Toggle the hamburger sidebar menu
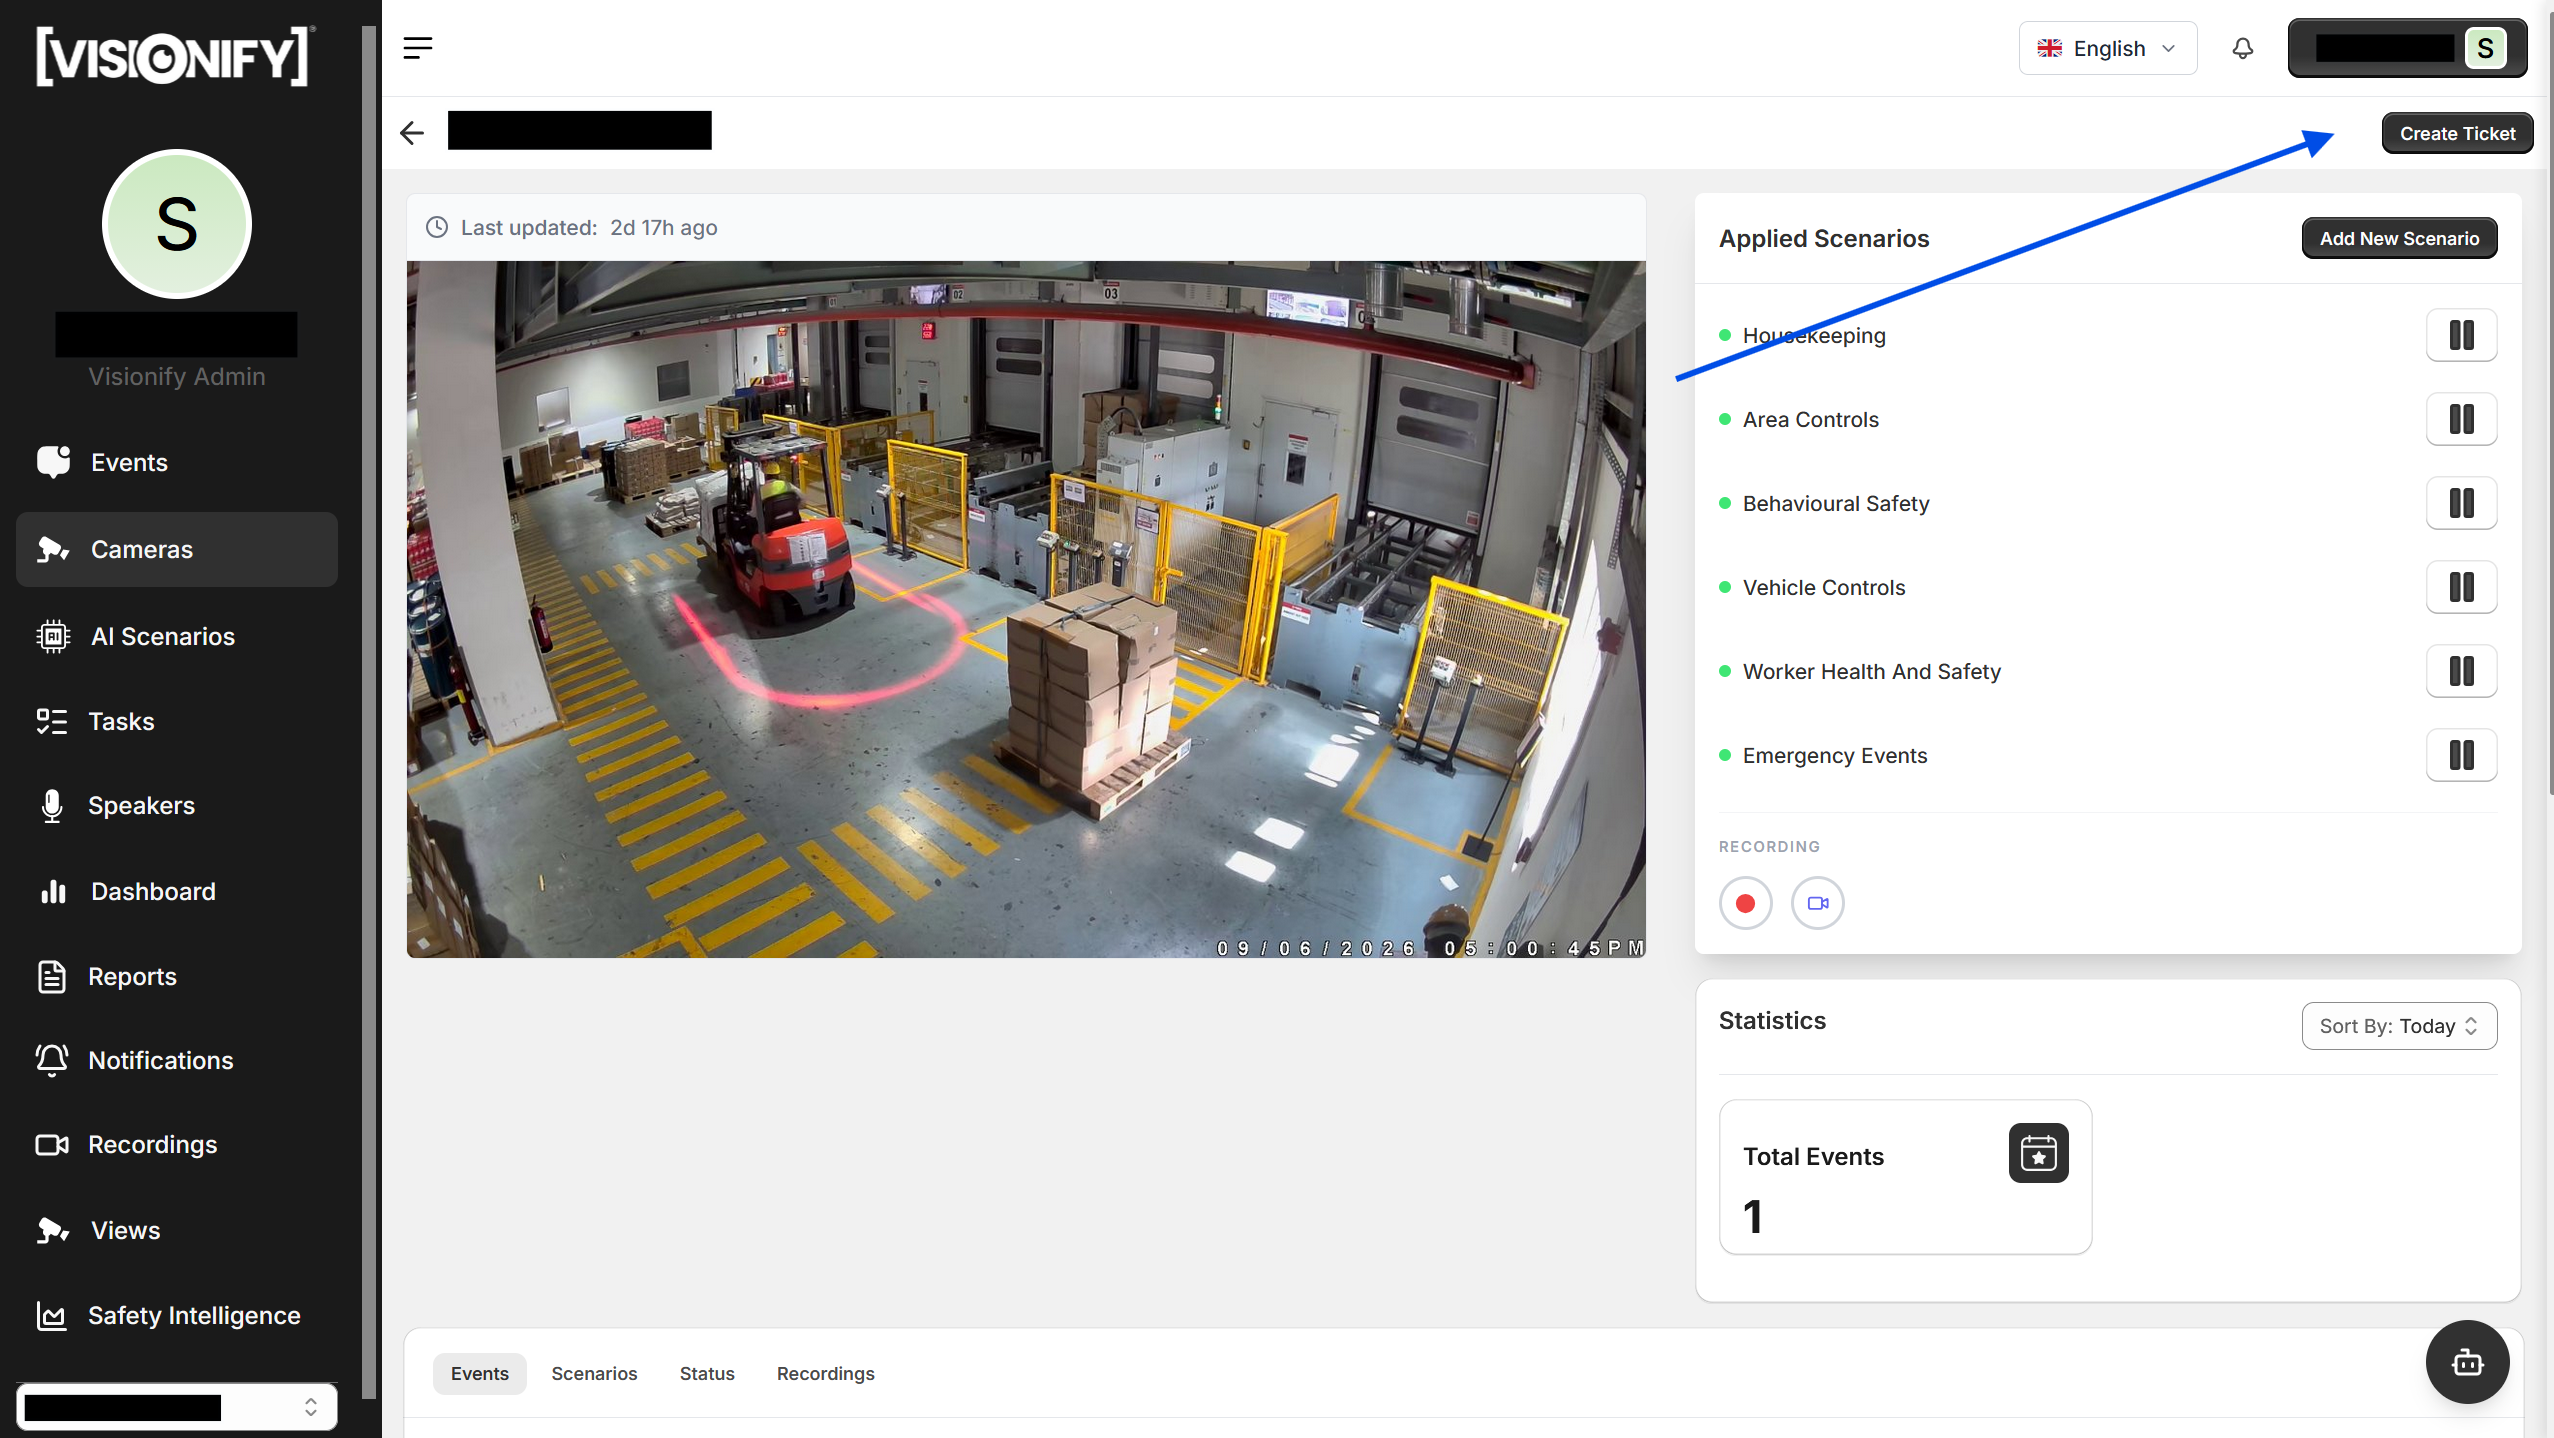Viewport: 2554px width, 1438px height. [418, 48]
